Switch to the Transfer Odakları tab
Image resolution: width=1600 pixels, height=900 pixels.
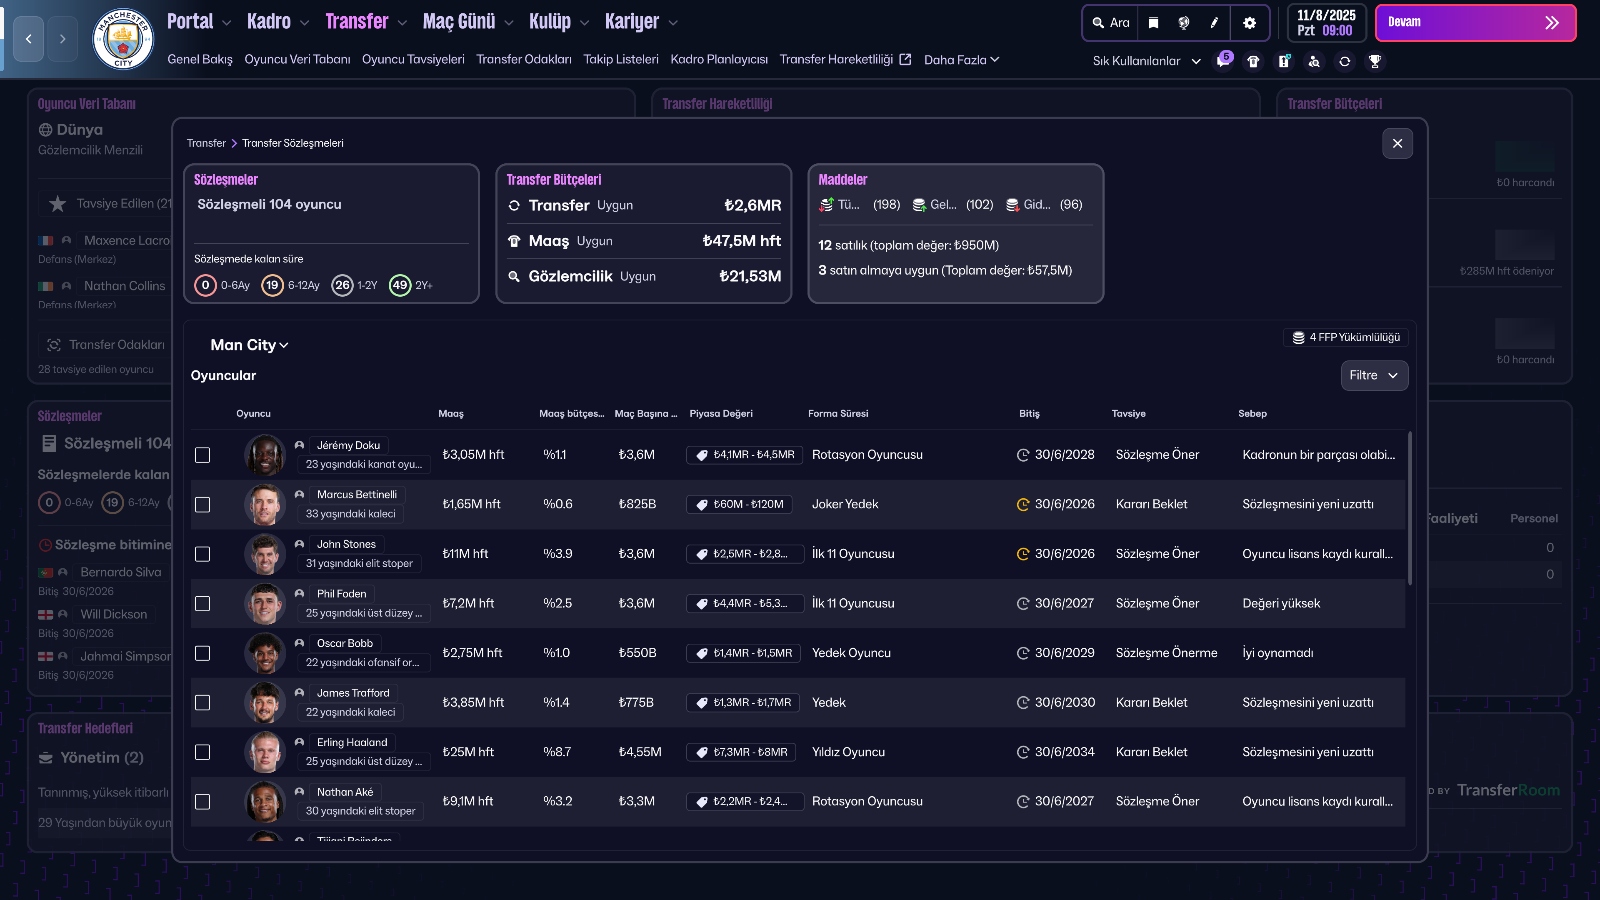524,59
